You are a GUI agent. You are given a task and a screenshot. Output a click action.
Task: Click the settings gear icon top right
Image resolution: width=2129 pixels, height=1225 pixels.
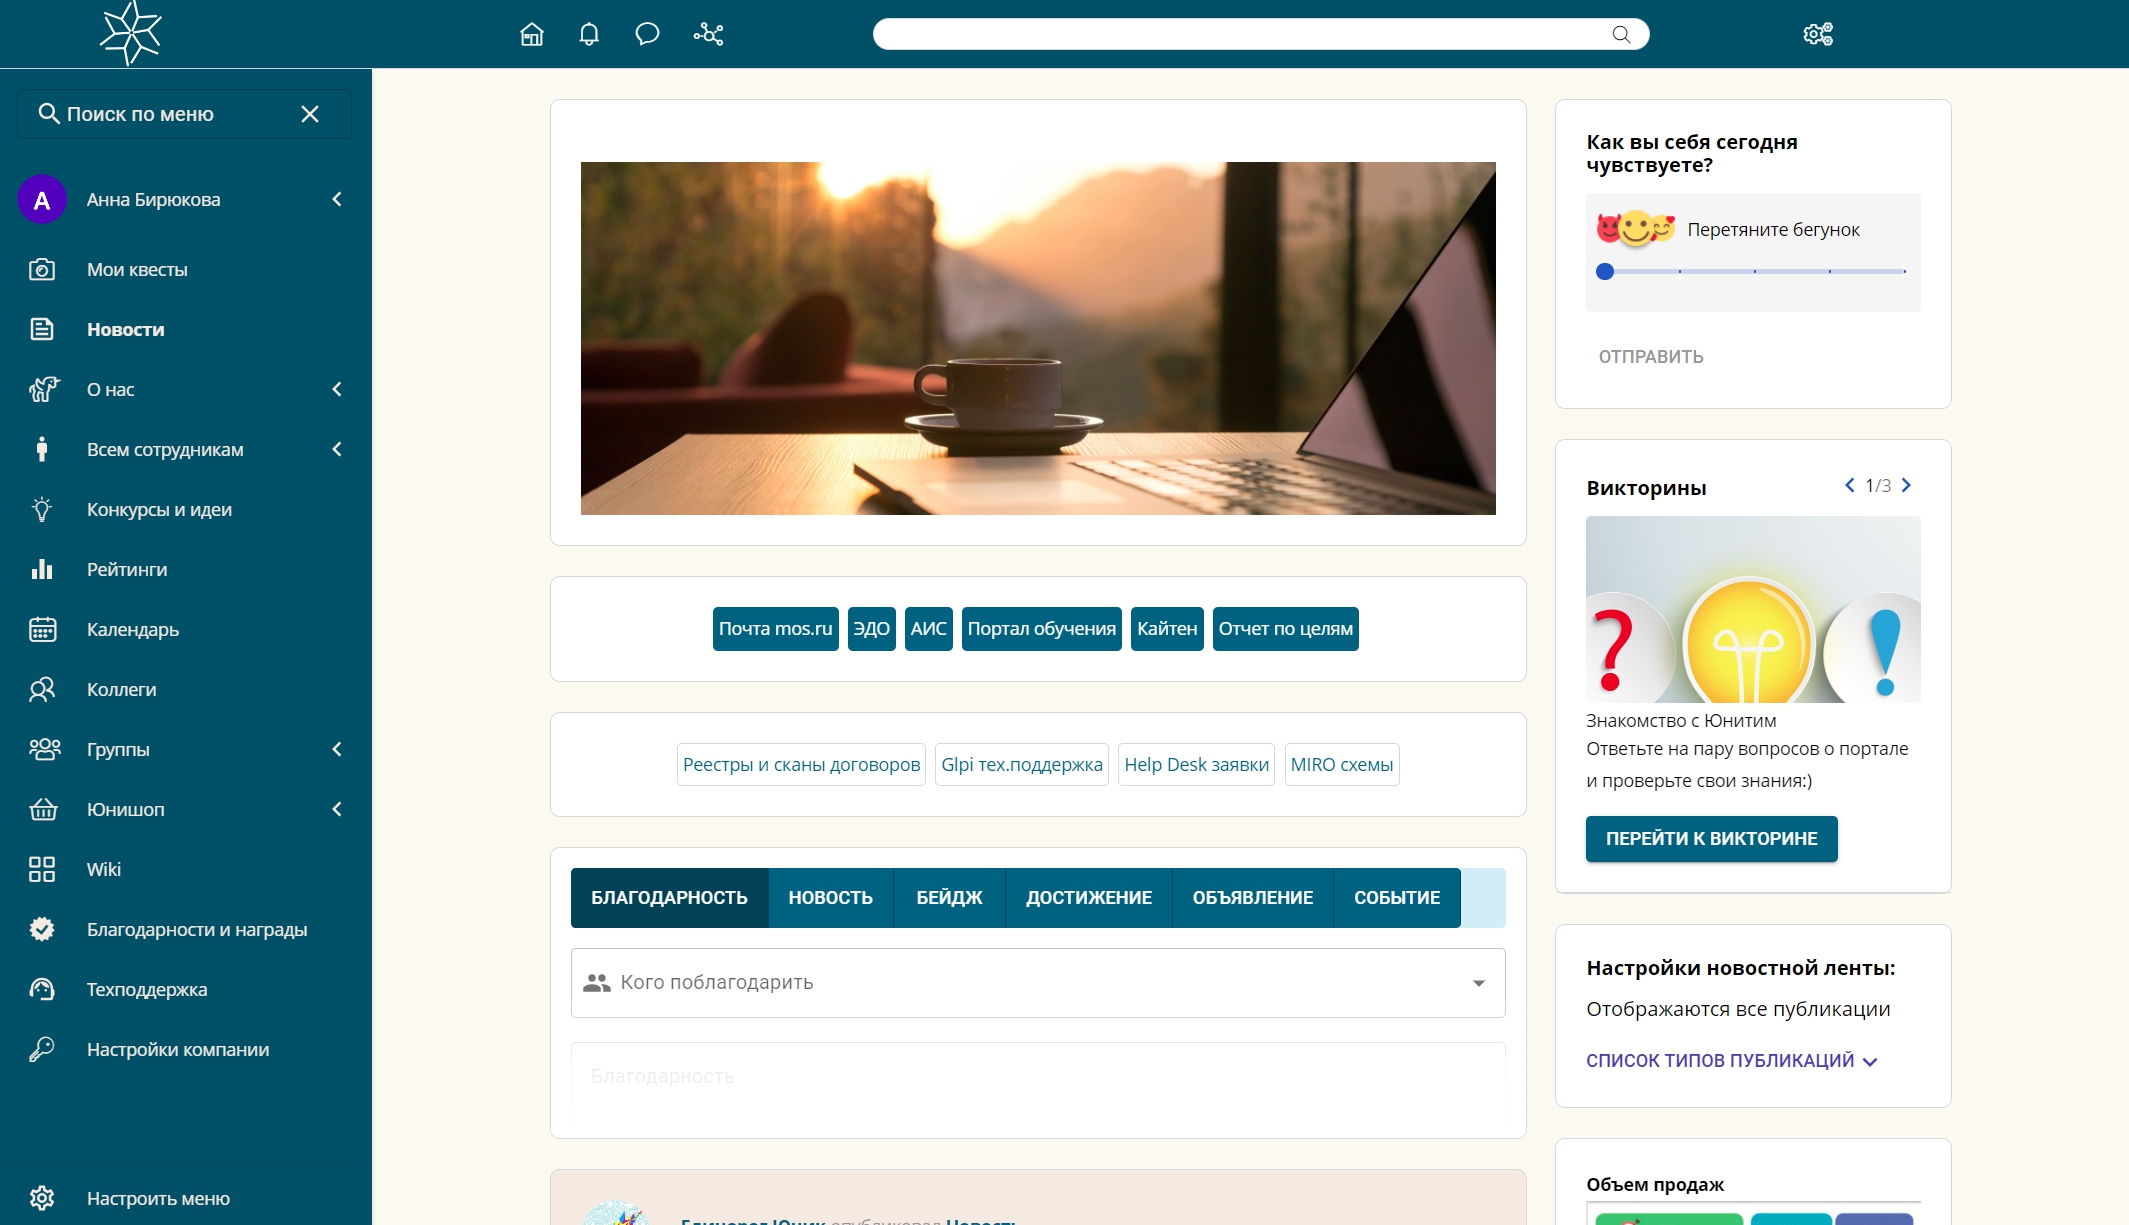1818,32
